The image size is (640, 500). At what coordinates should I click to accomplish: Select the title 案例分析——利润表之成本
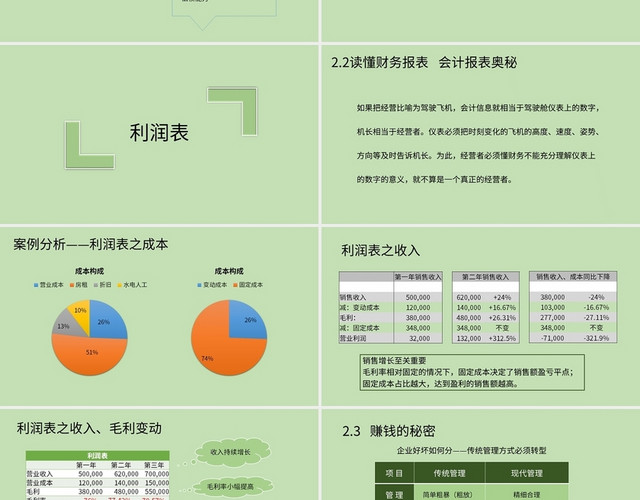pyautogui.click(x=91, y=244)
